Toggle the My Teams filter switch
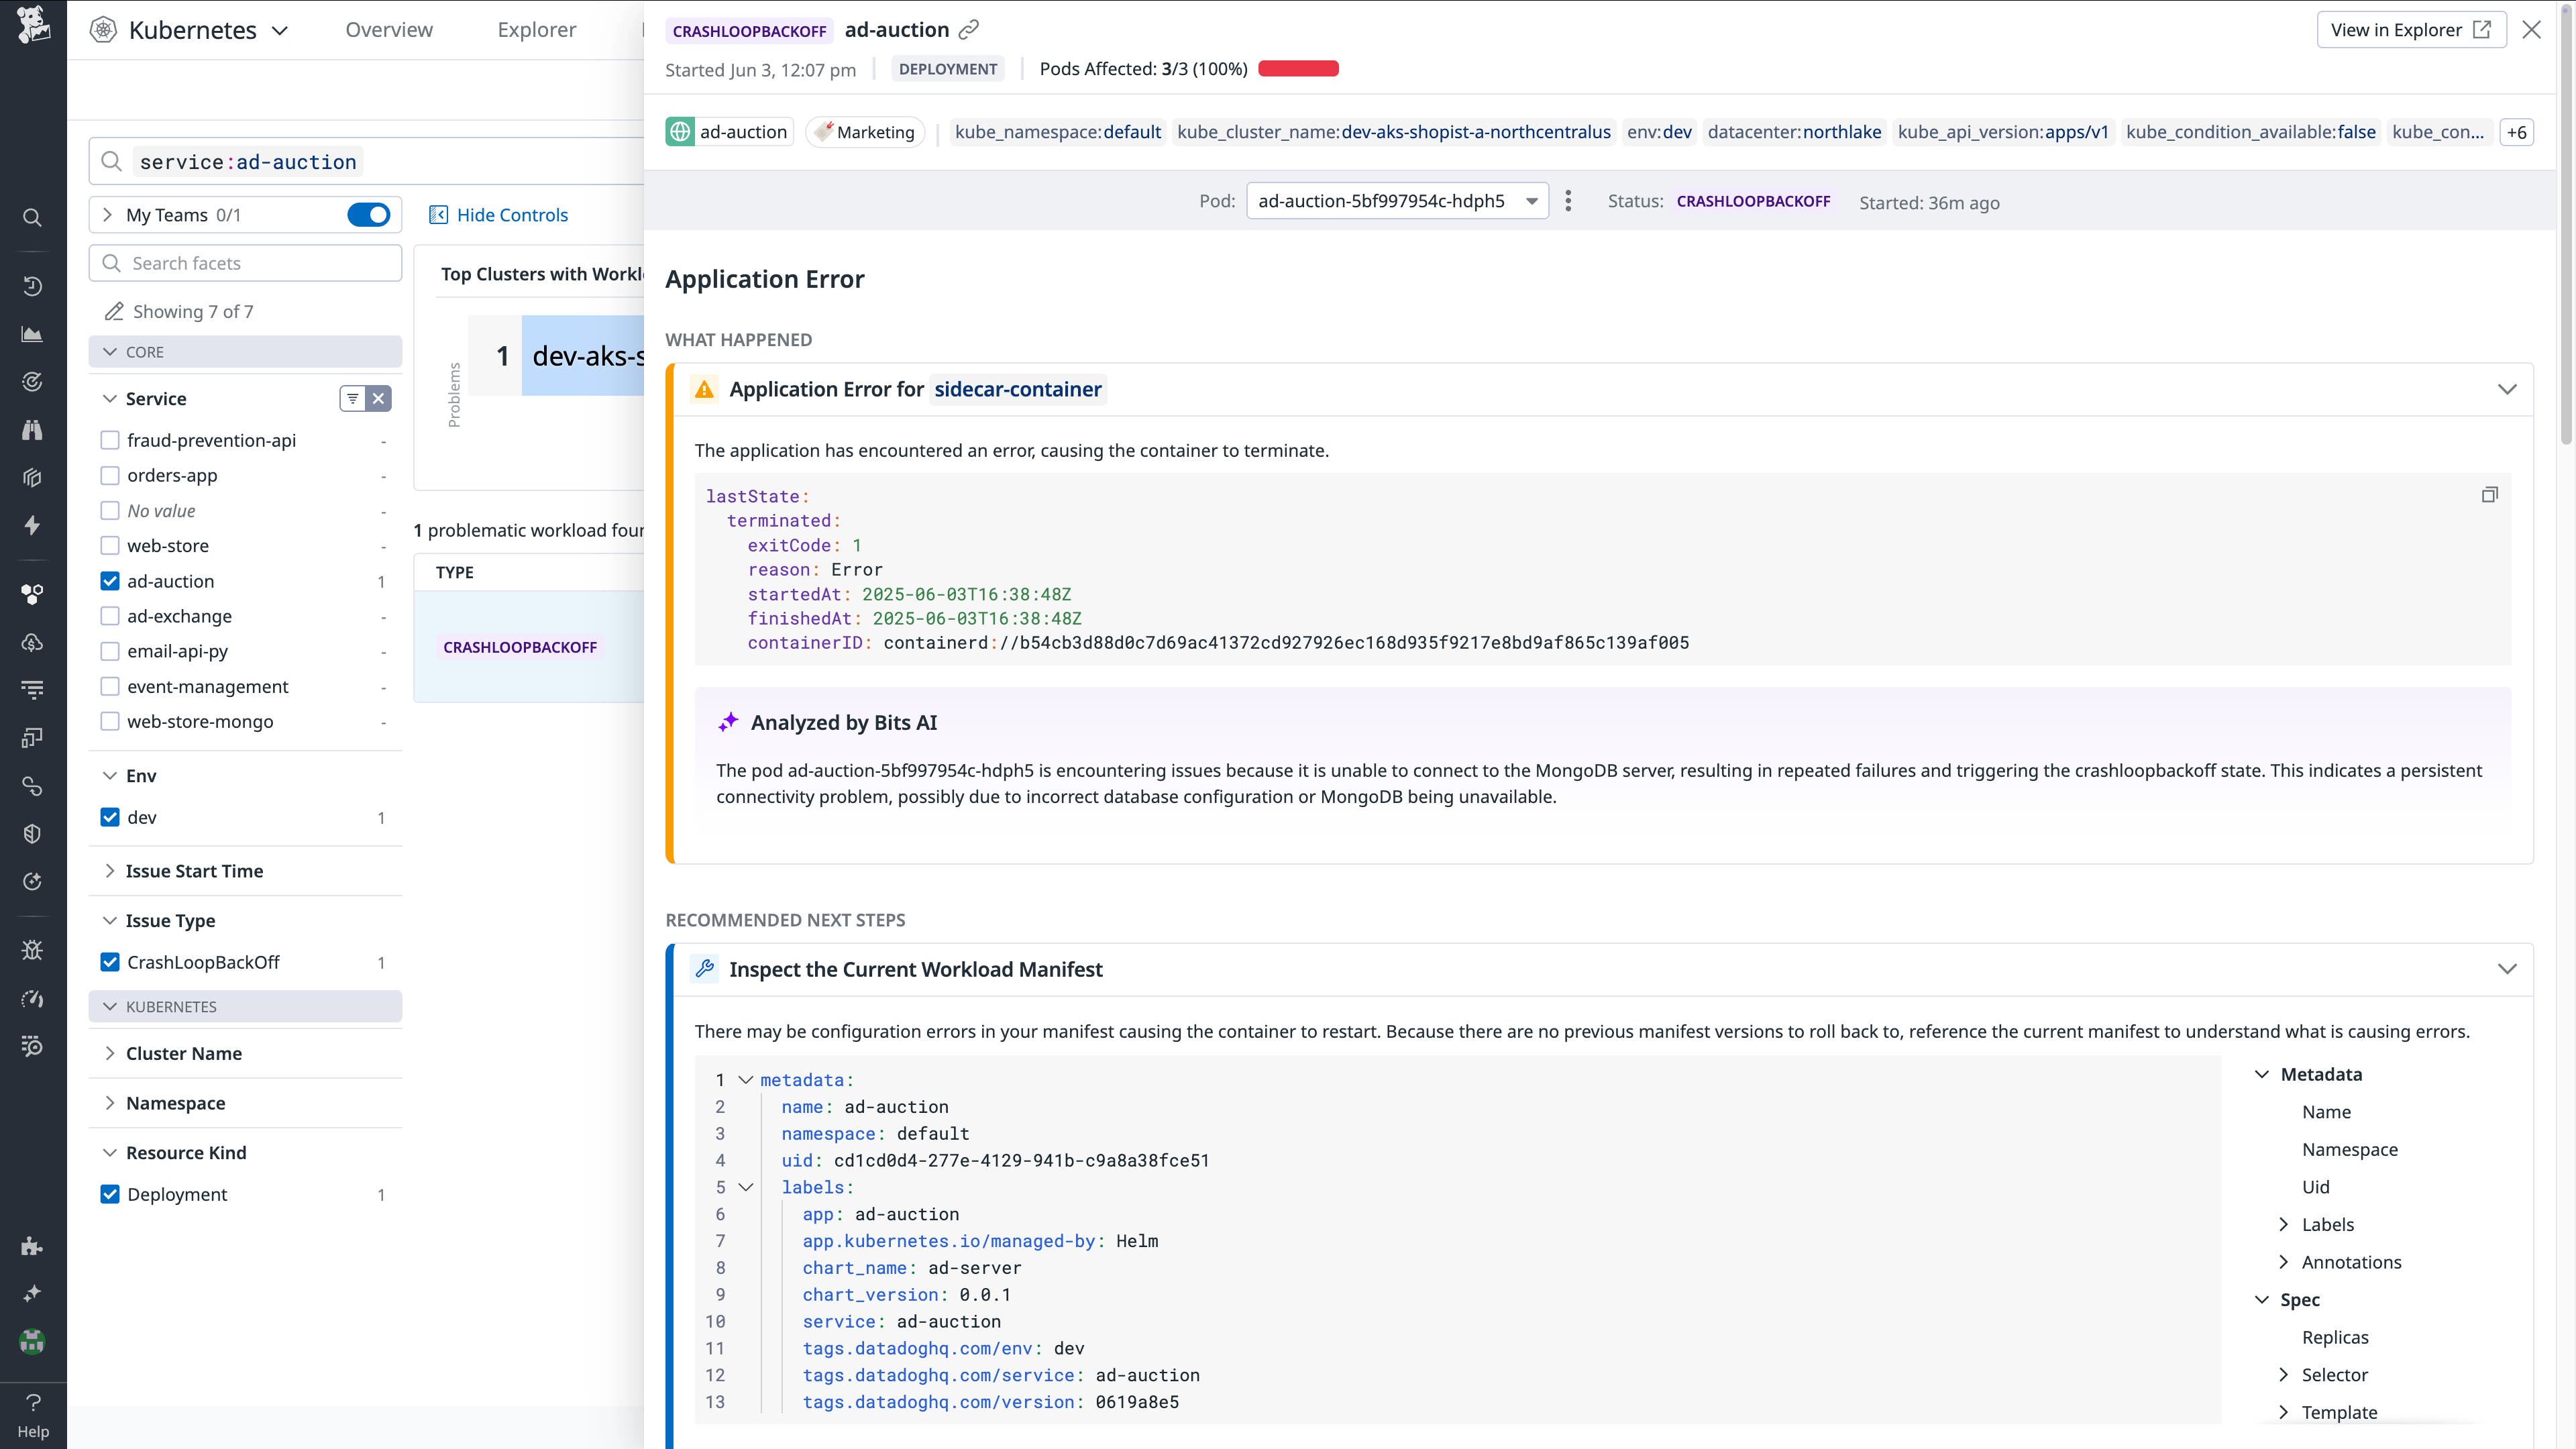2576x1449 pixels. click(368, 214)
